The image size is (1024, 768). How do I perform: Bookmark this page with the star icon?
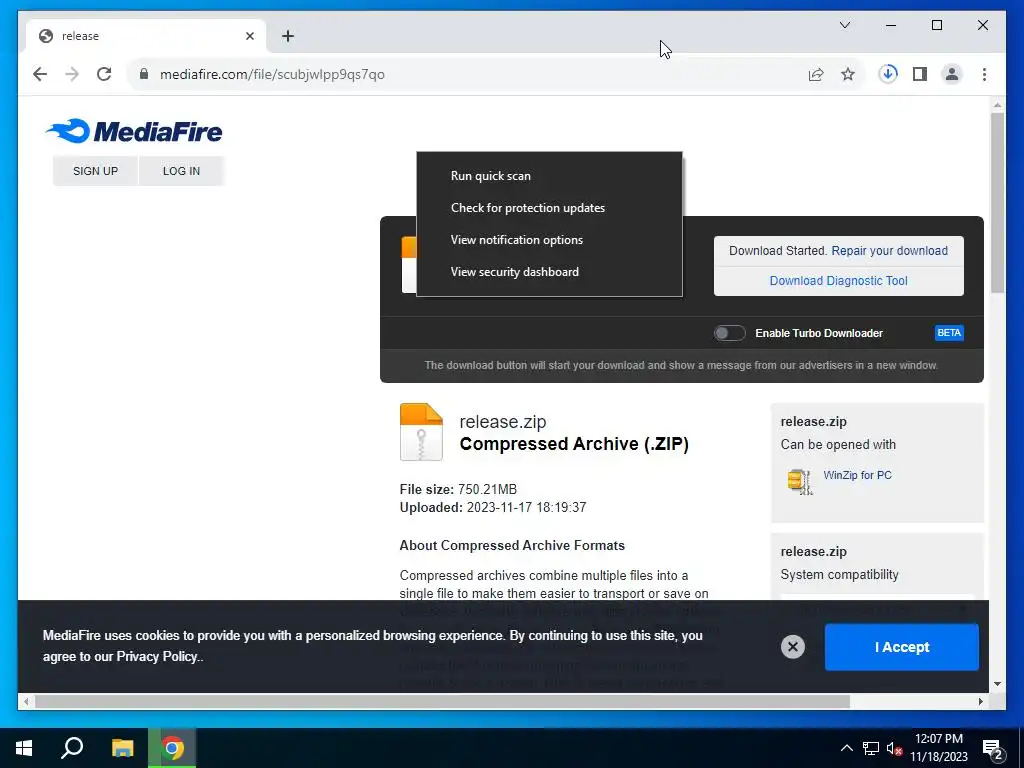(x=848, y=74)
